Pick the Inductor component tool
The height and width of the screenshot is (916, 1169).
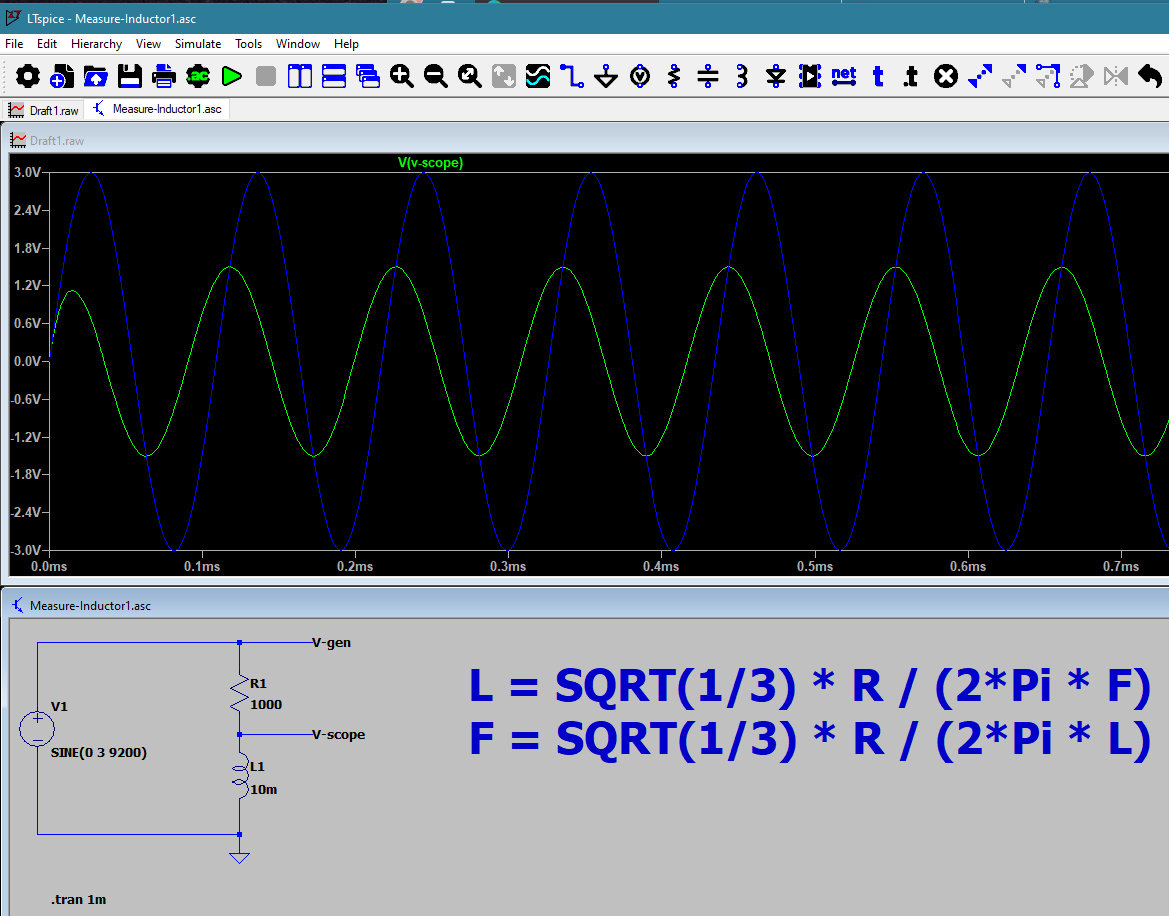pyautogui.click(x=742, y=76)
